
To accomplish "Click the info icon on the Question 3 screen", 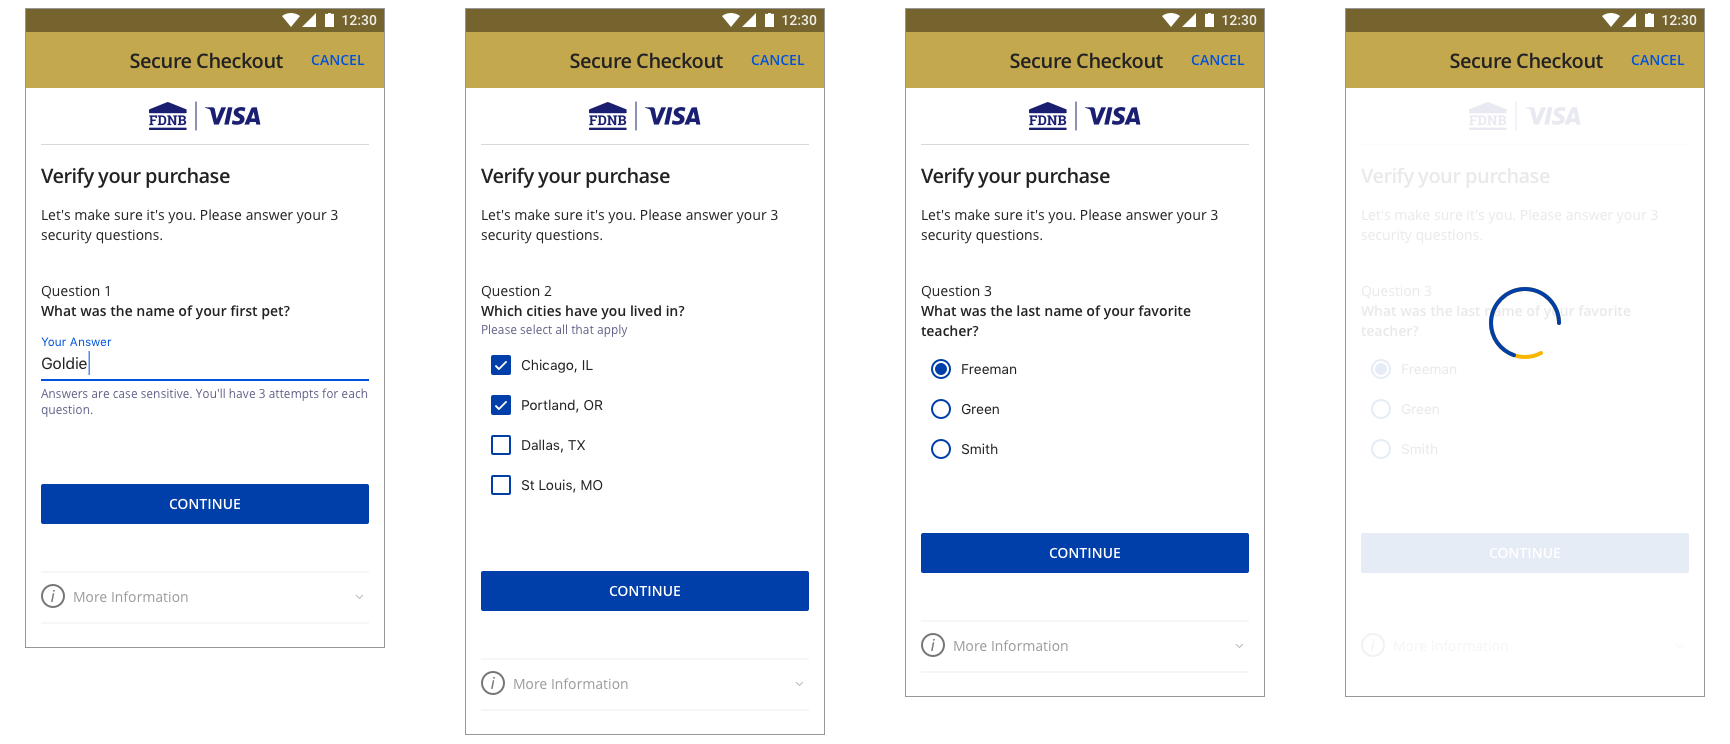I will click(x=933, y=646).
